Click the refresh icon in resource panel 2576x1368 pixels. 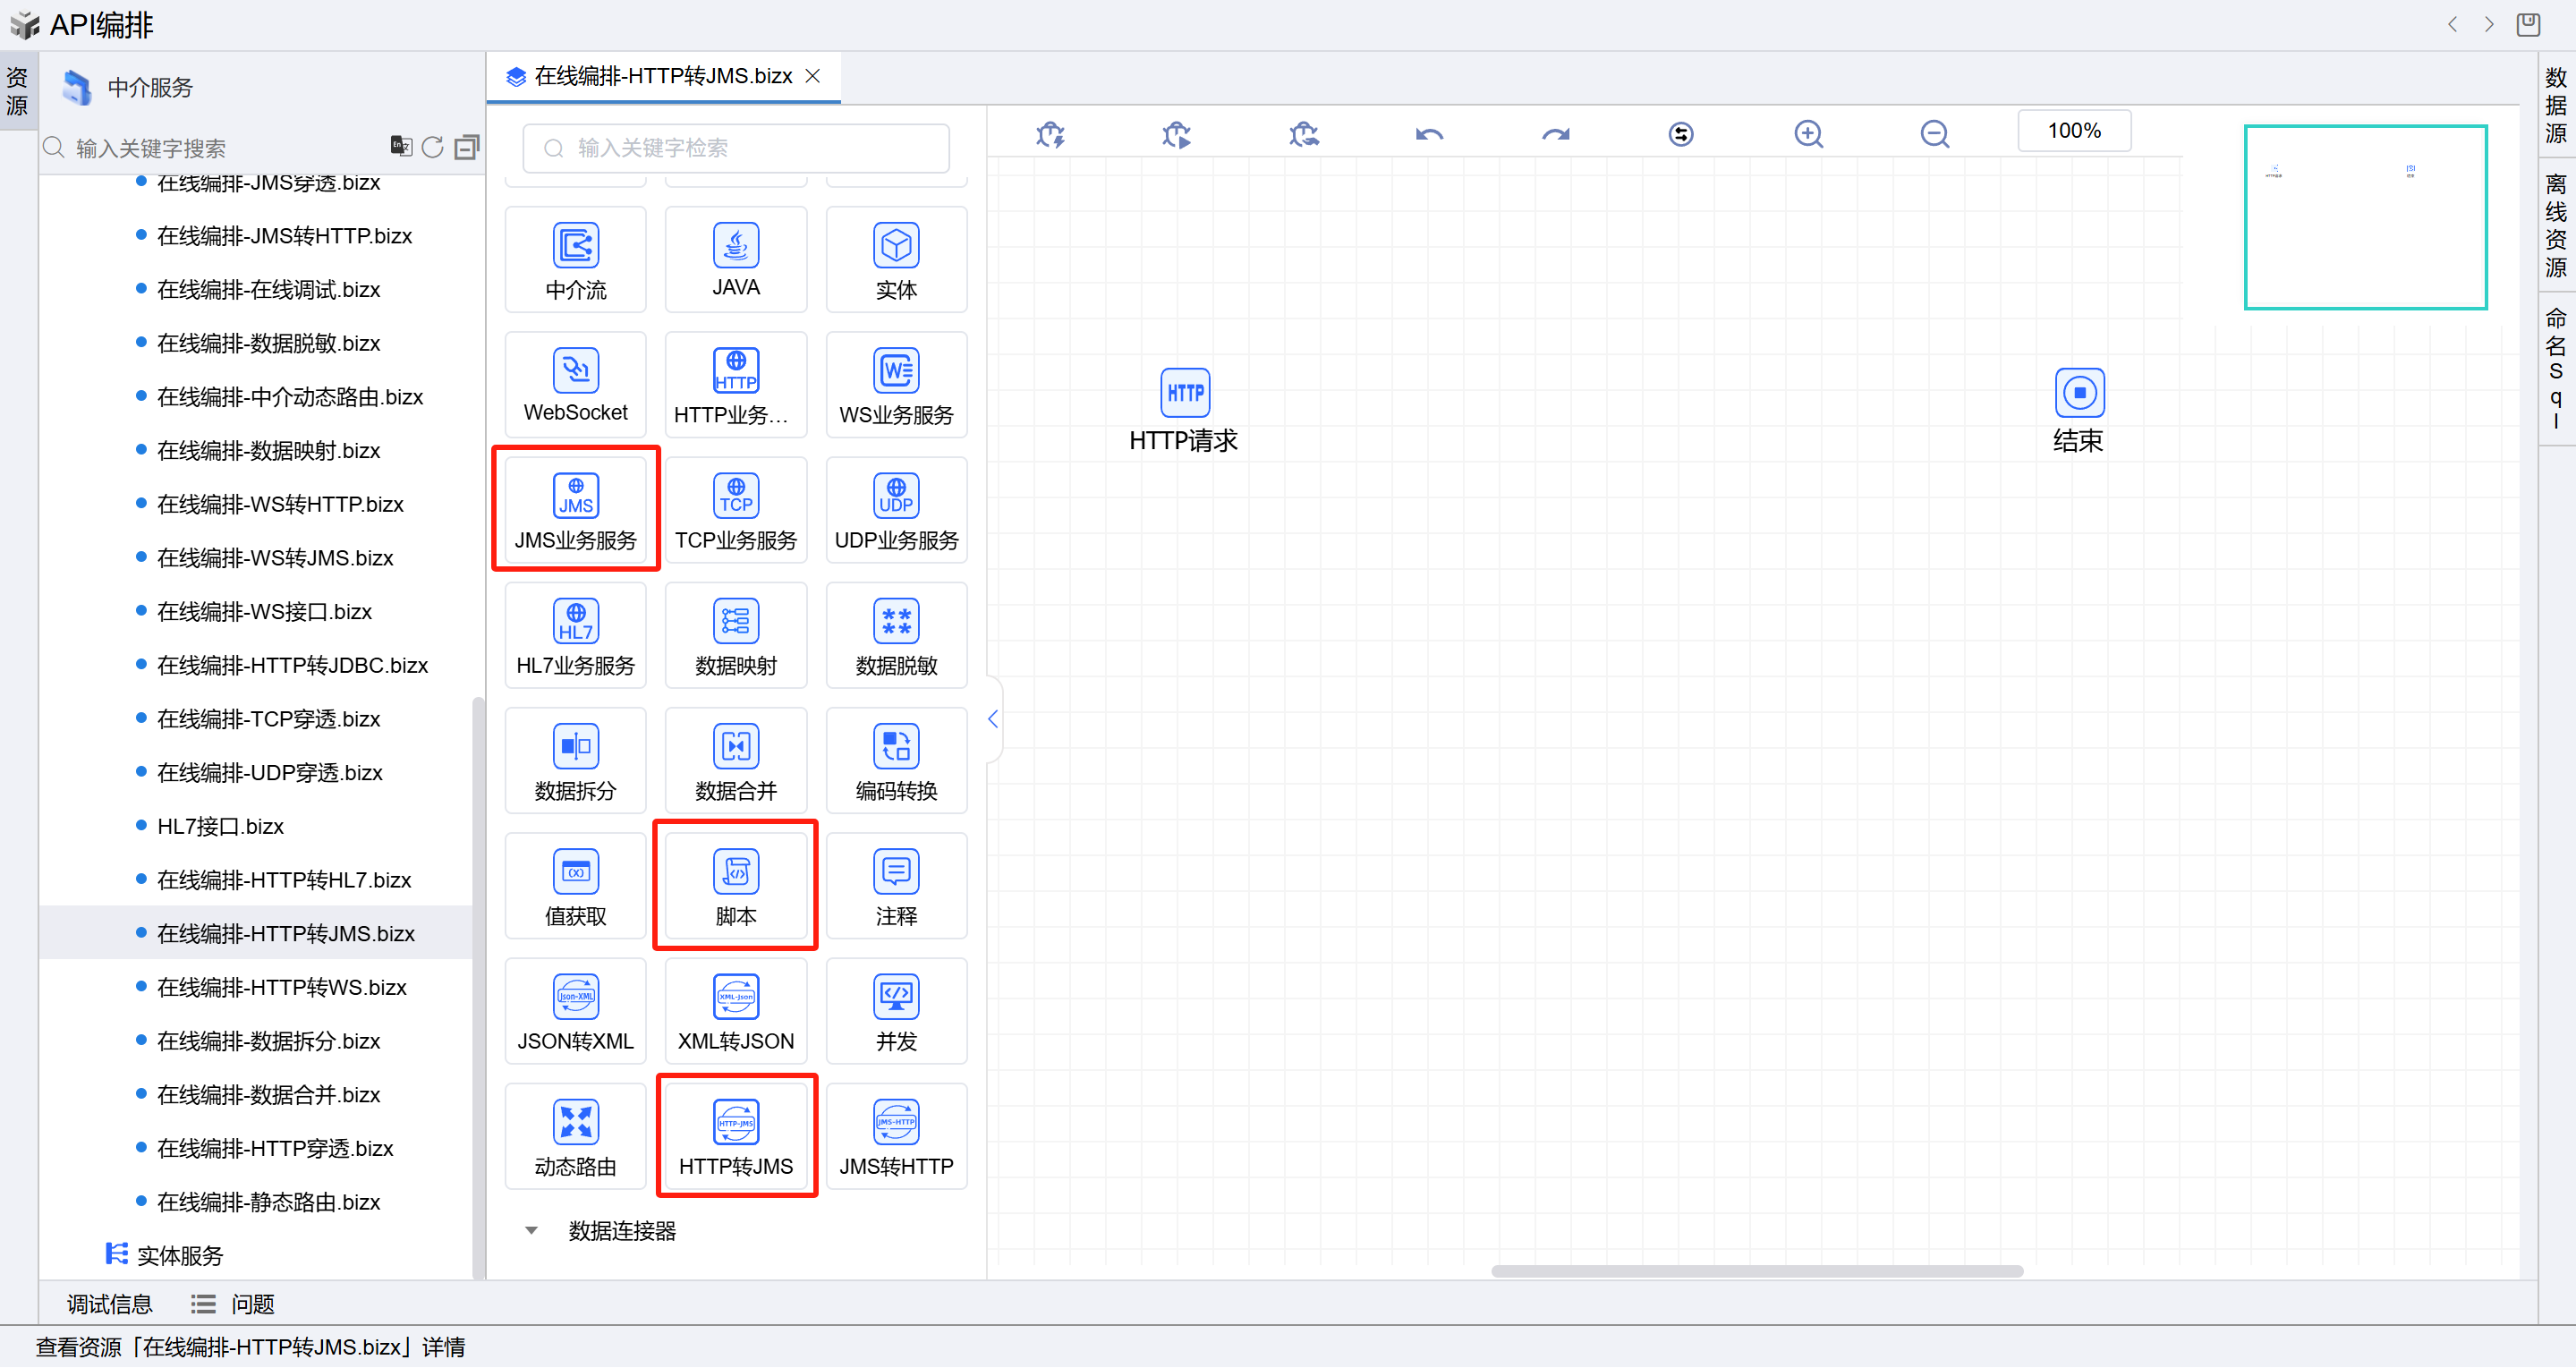tap(432, 148)
